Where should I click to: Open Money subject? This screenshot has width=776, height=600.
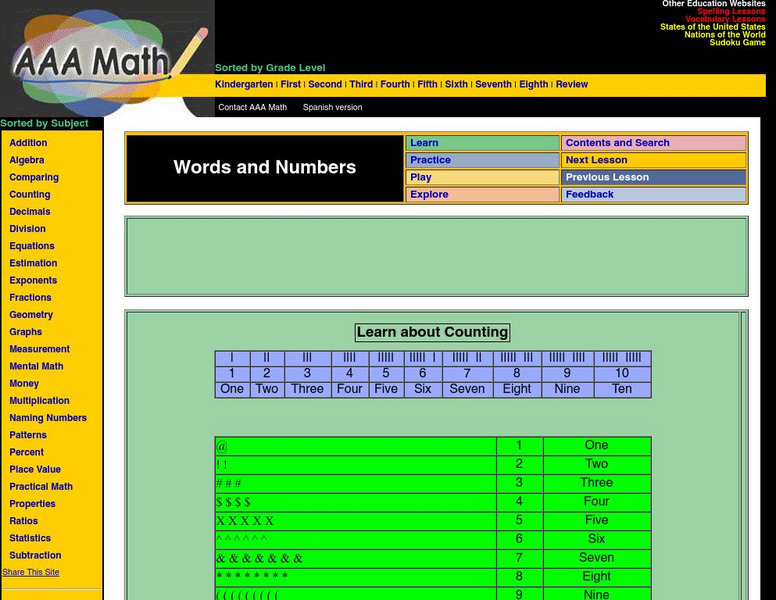tap(24, 384)
